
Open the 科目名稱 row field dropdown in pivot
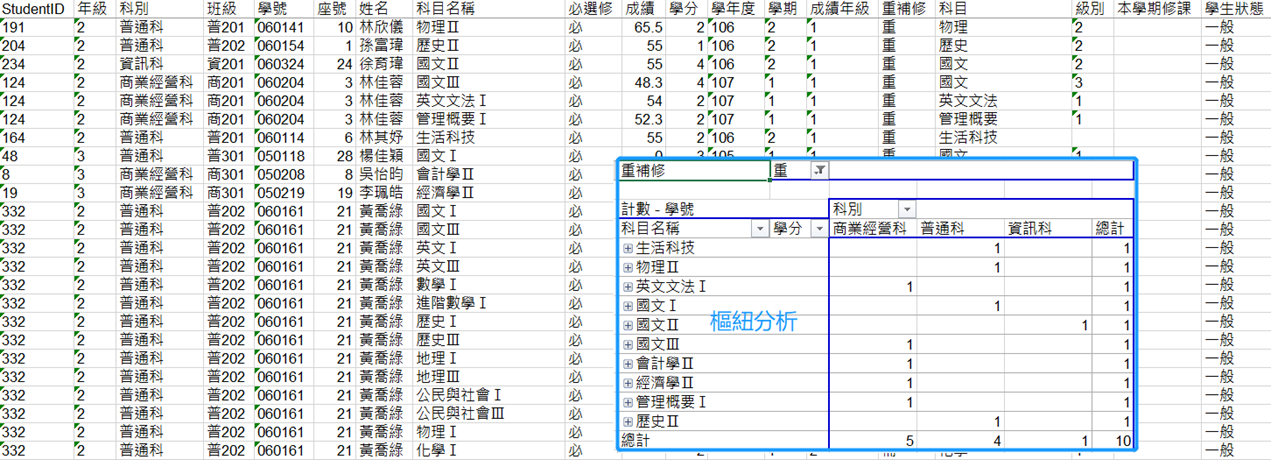pos(760,229)
